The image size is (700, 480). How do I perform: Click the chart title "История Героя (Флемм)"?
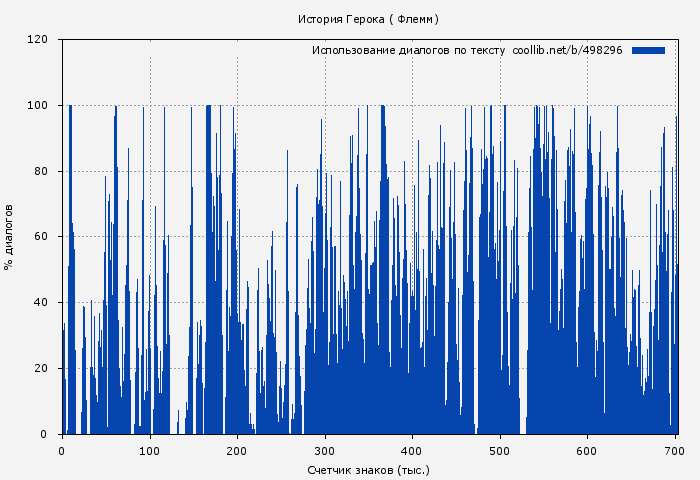pos(369,19)
